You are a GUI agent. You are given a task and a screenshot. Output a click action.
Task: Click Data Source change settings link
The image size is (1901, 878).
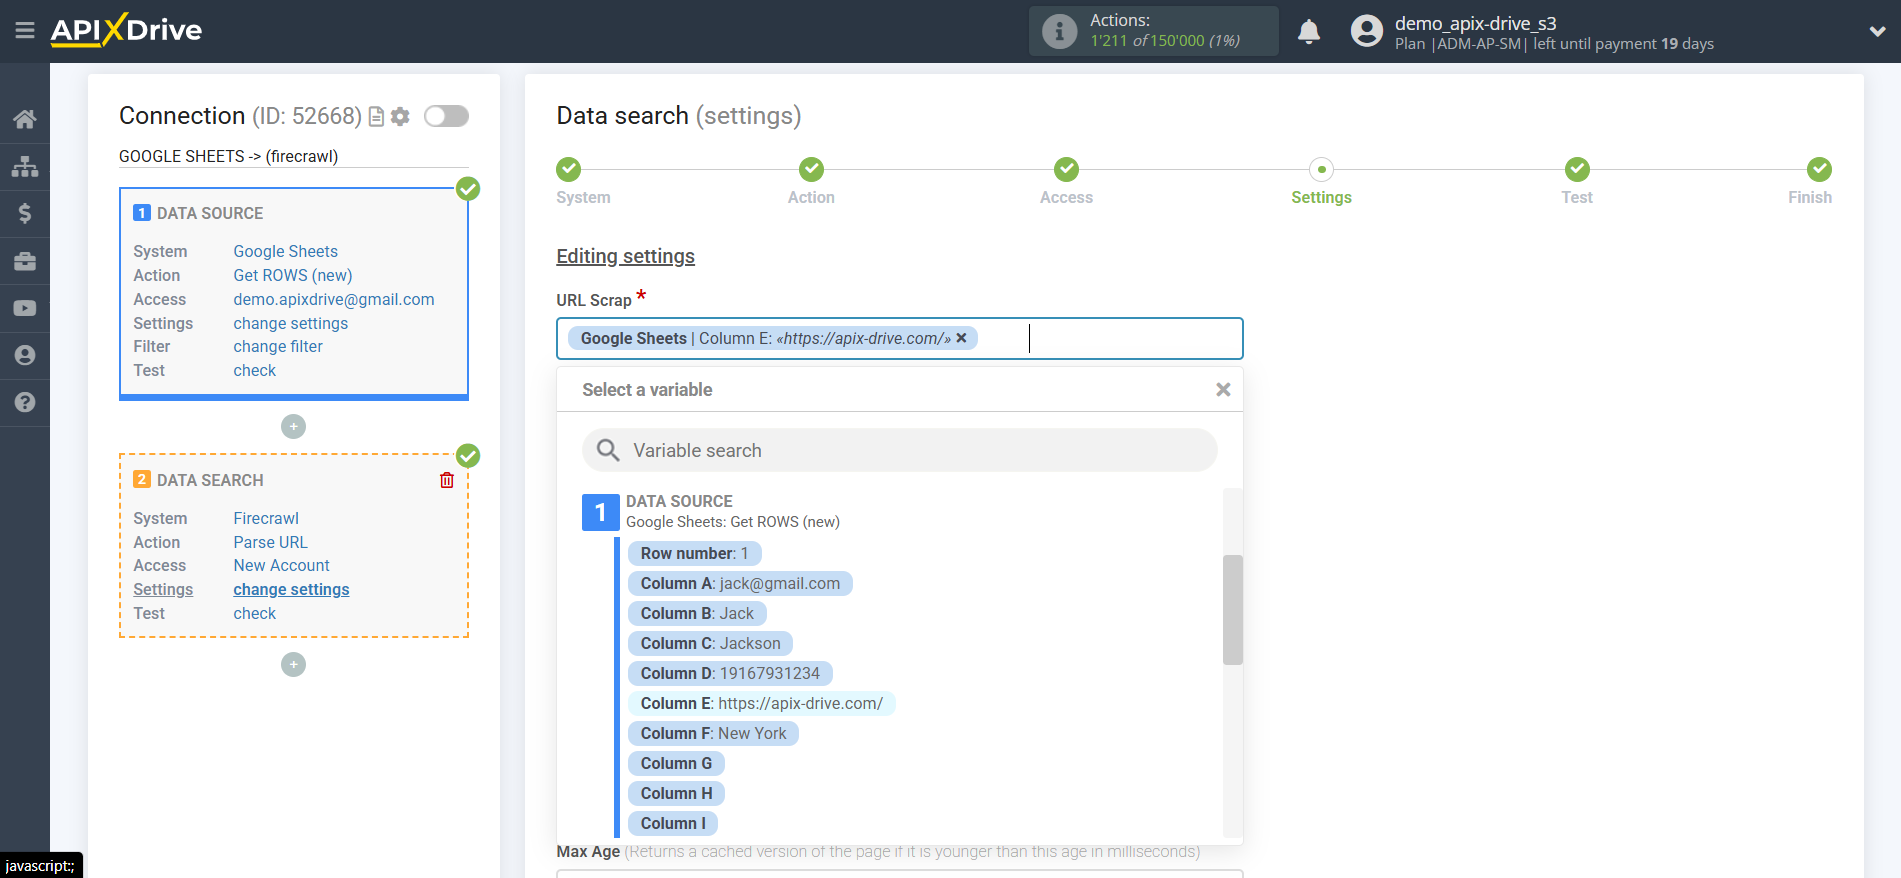tap(291, 324)
